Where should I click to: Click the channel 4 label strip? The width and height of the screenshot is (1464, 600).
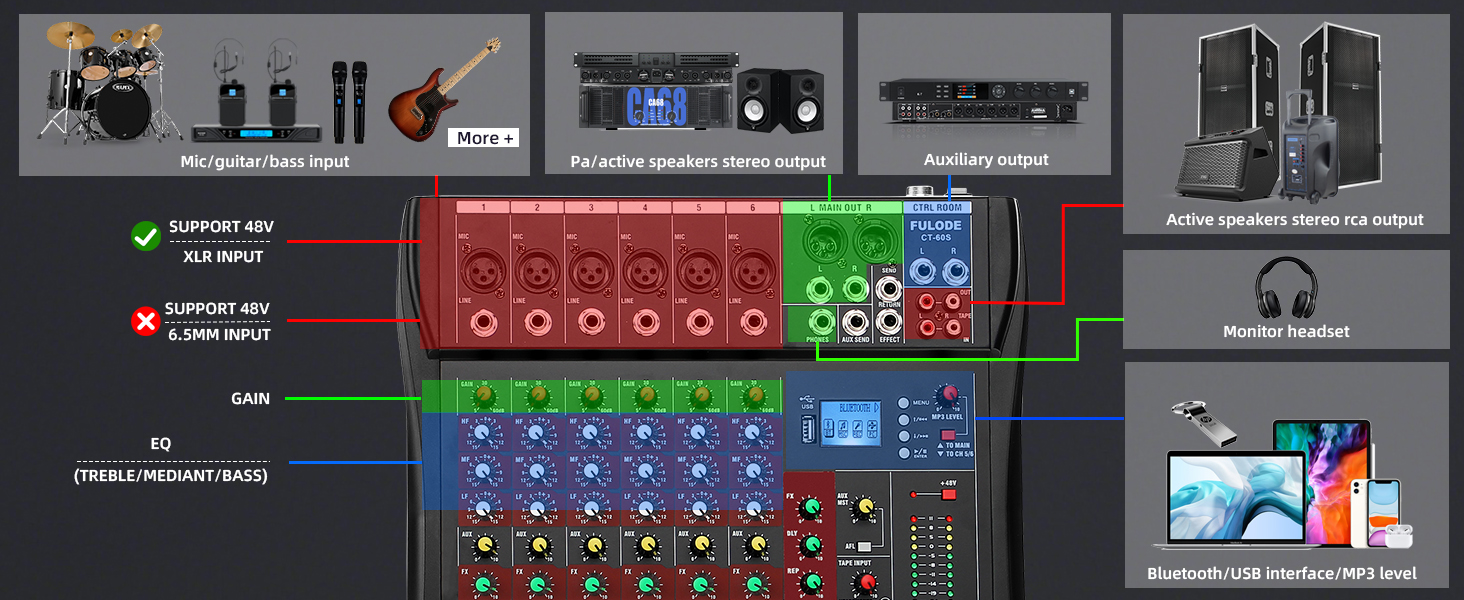(x=645, y=207)
